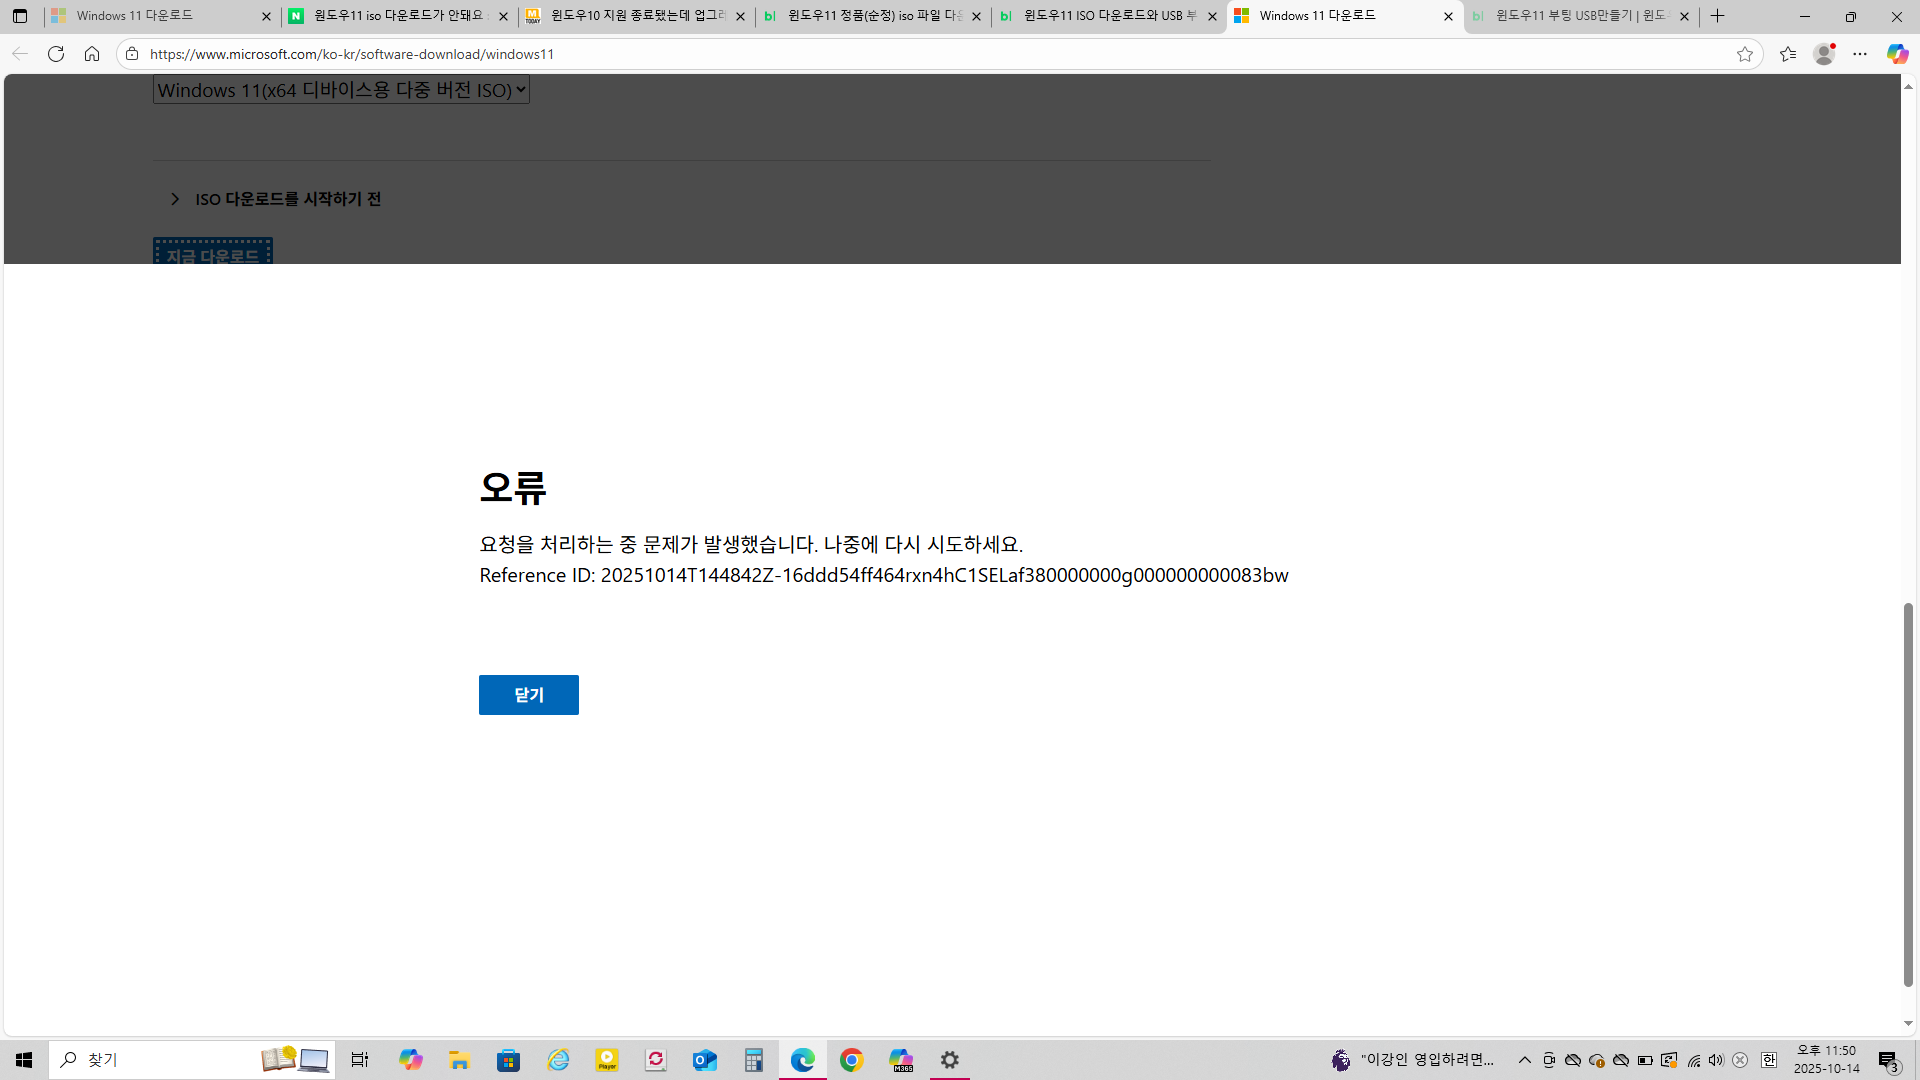Click the address bar URL field
Viewport: 1920px width, 1080px height.
940,54
